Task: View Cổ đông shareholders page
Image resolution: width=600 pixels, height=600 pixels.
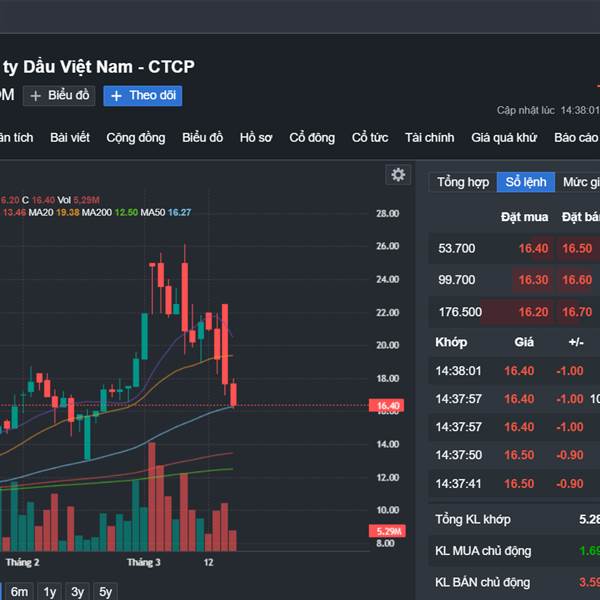Action: point(312,137)
